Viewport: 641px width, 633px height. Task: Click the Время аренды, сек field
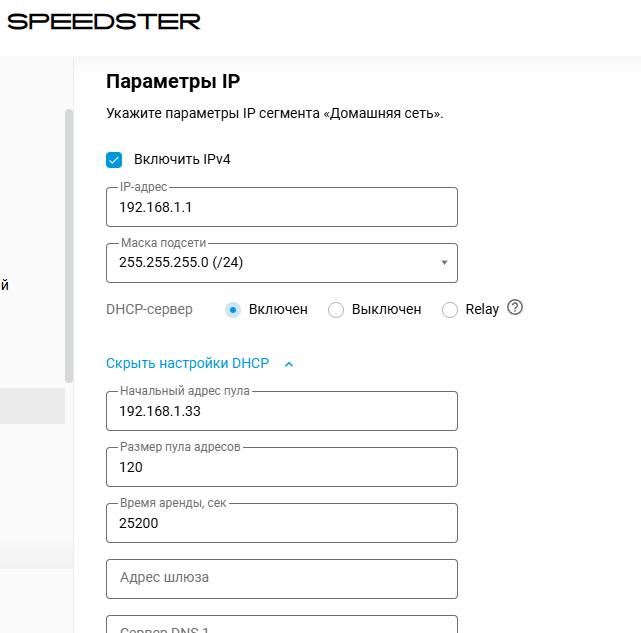point(282,523)
